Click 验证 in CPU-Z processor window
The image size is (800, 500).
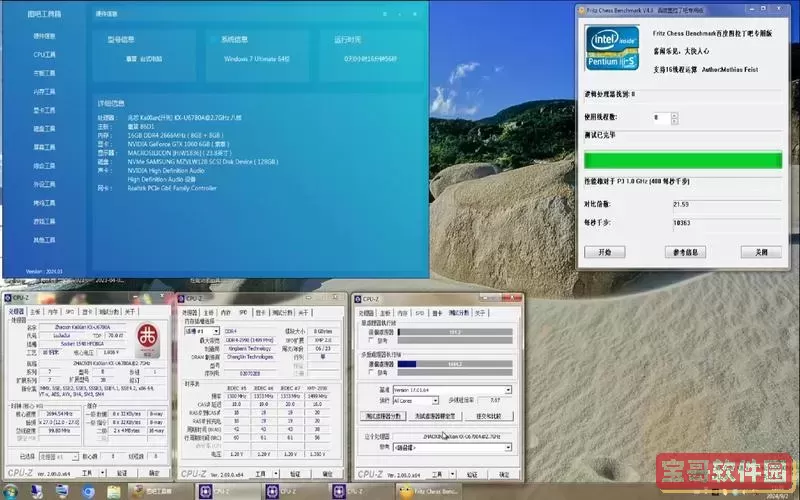(x=122, y=473)
